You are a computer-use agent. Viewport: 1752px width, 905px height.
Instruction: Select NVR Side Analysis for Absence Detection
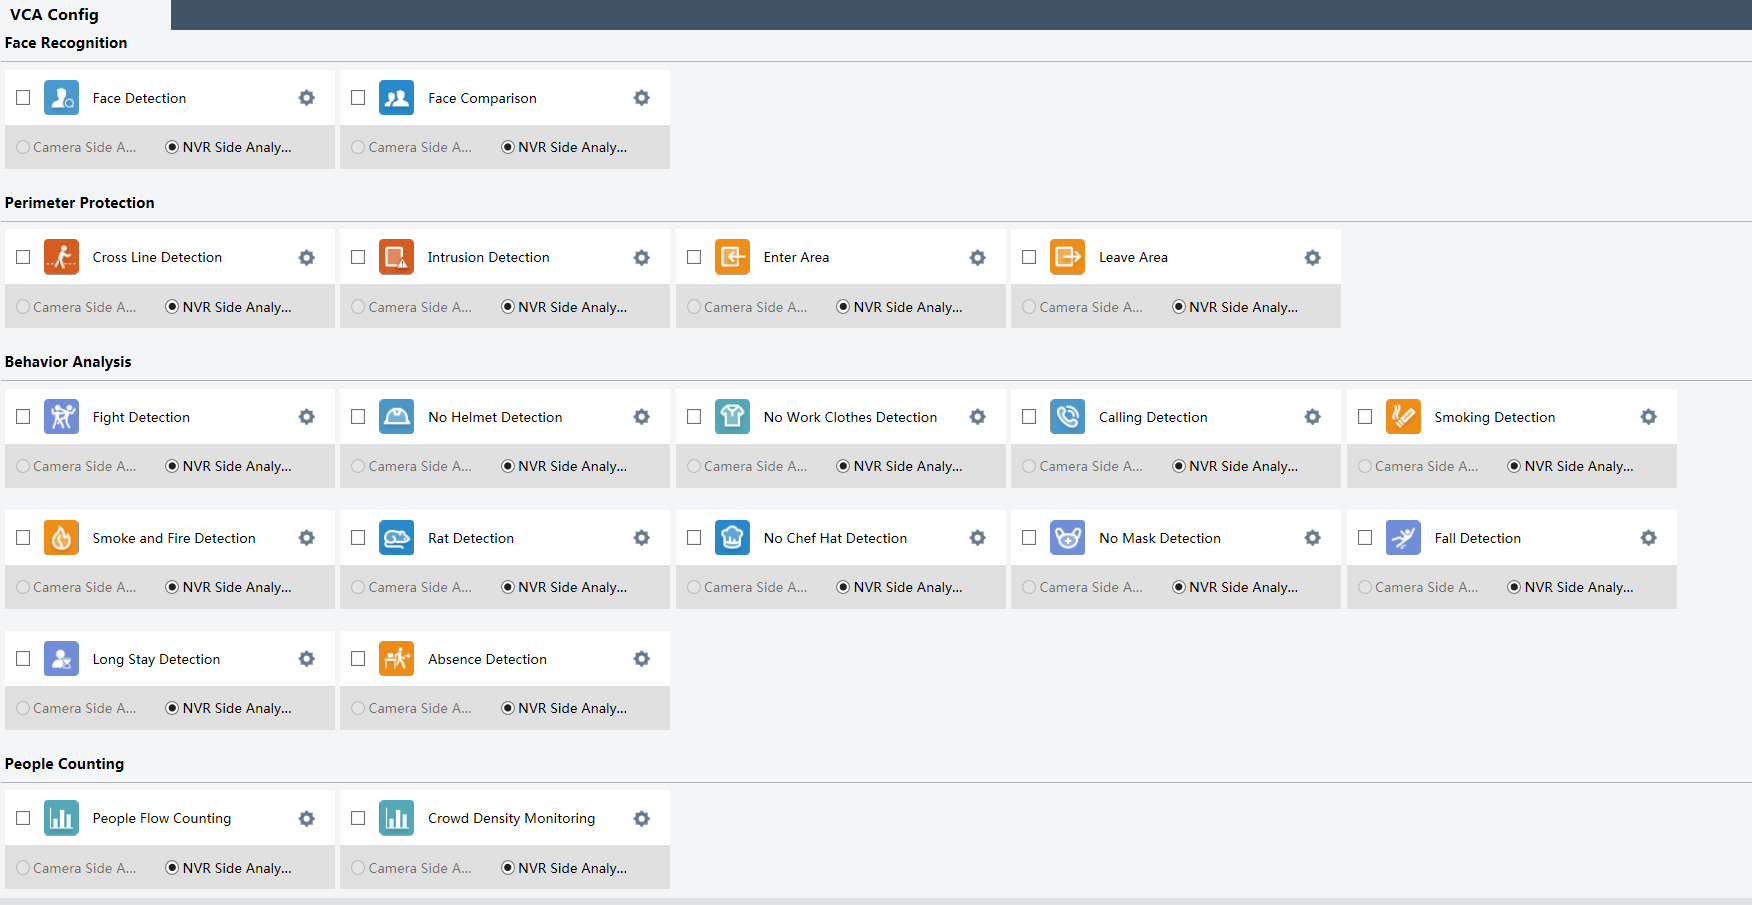click(x=508, y=708)
